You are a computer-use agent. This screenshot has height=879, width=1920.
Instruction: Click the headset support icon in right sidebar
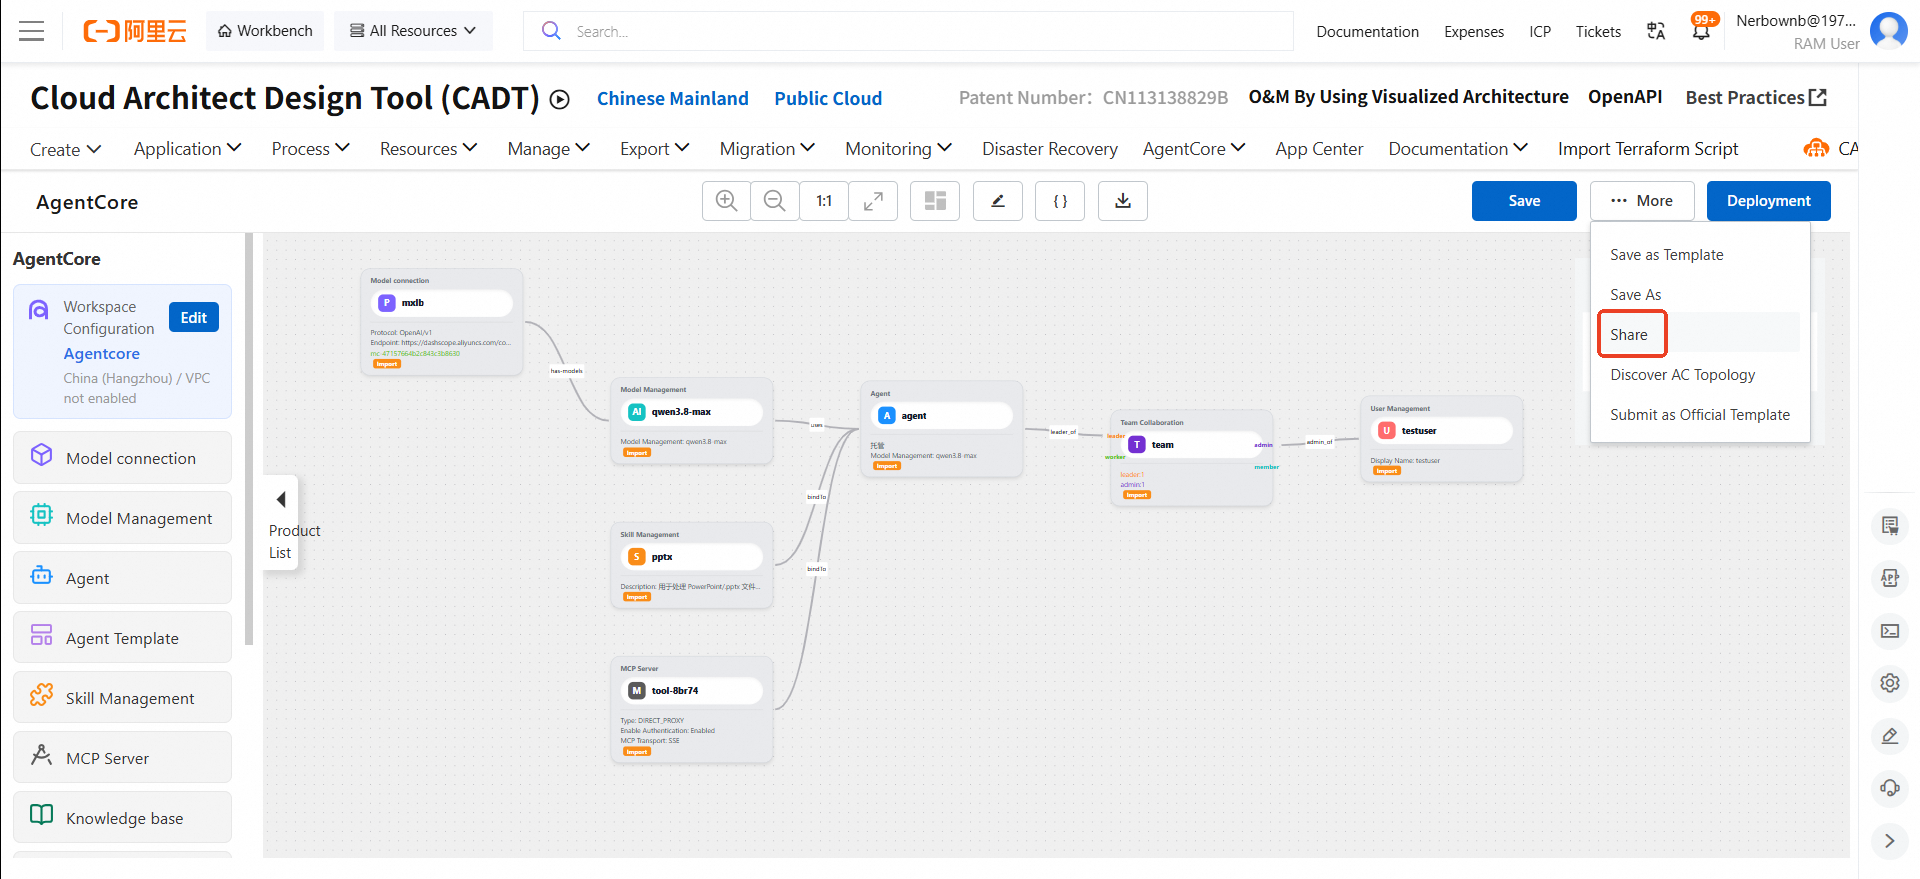[1889, 787]
